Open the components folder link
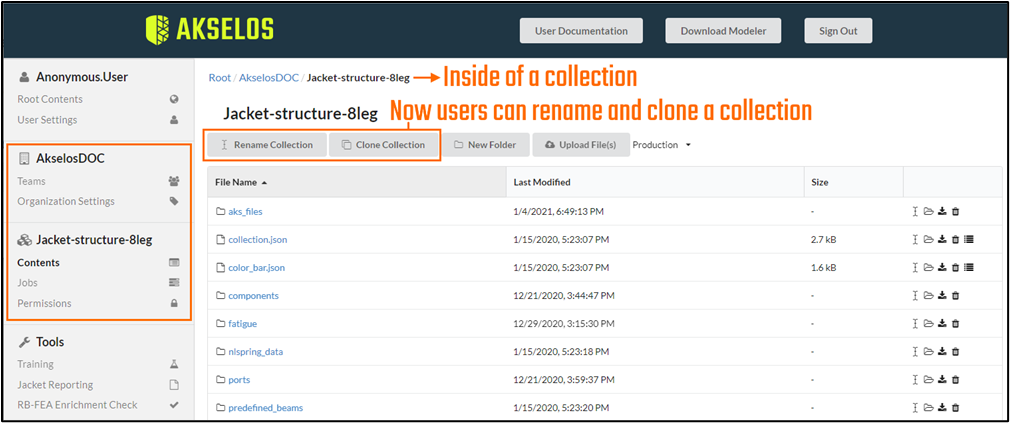1010x423 pixels. click(x=254, y=296)
